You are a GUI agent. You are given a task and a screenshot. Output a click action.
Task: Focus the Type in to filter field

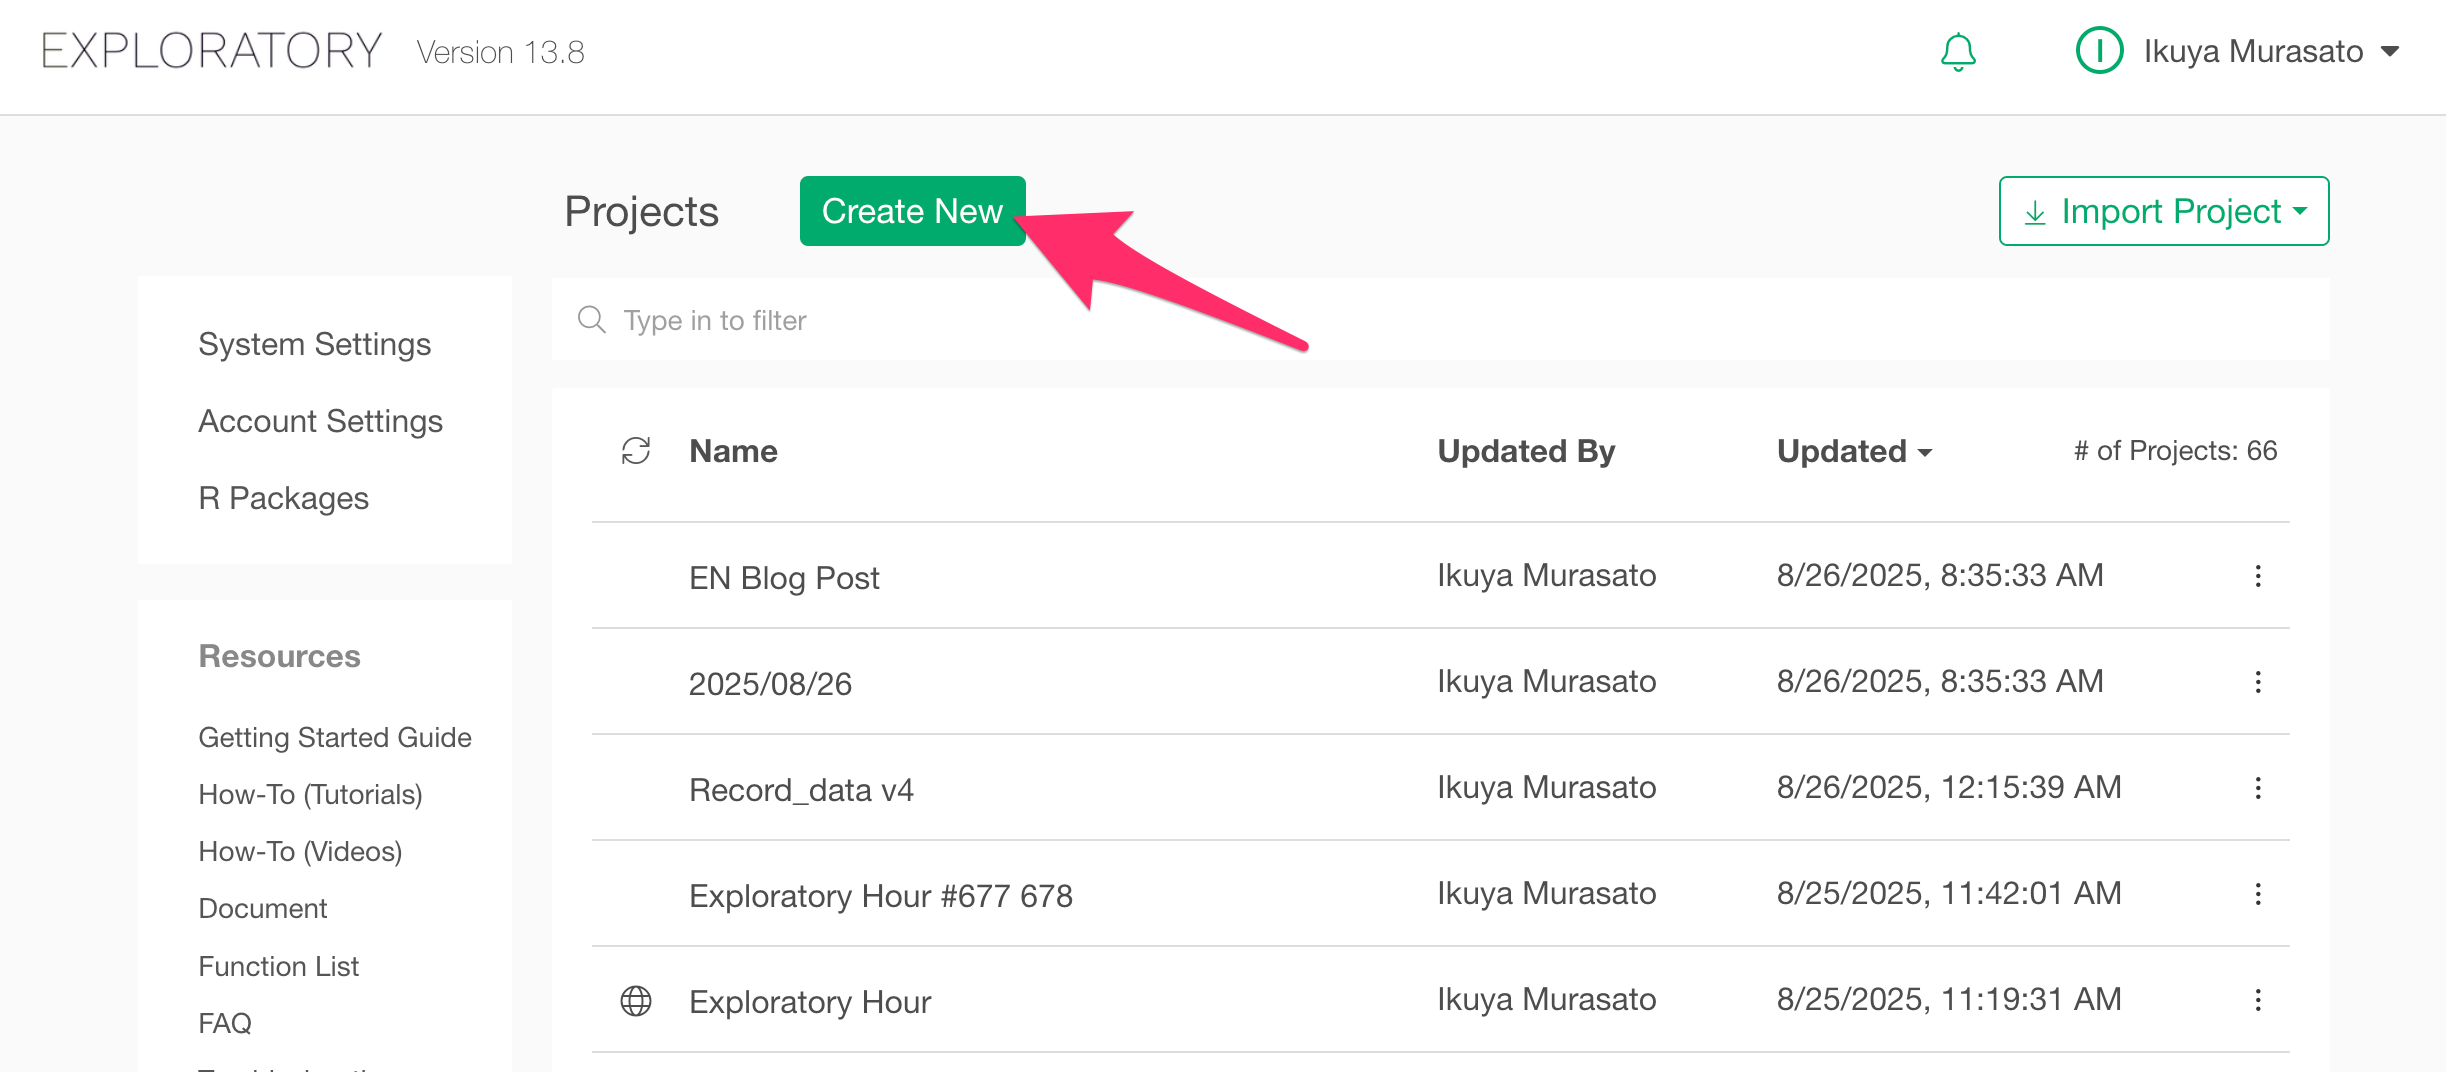point(1440,320)
